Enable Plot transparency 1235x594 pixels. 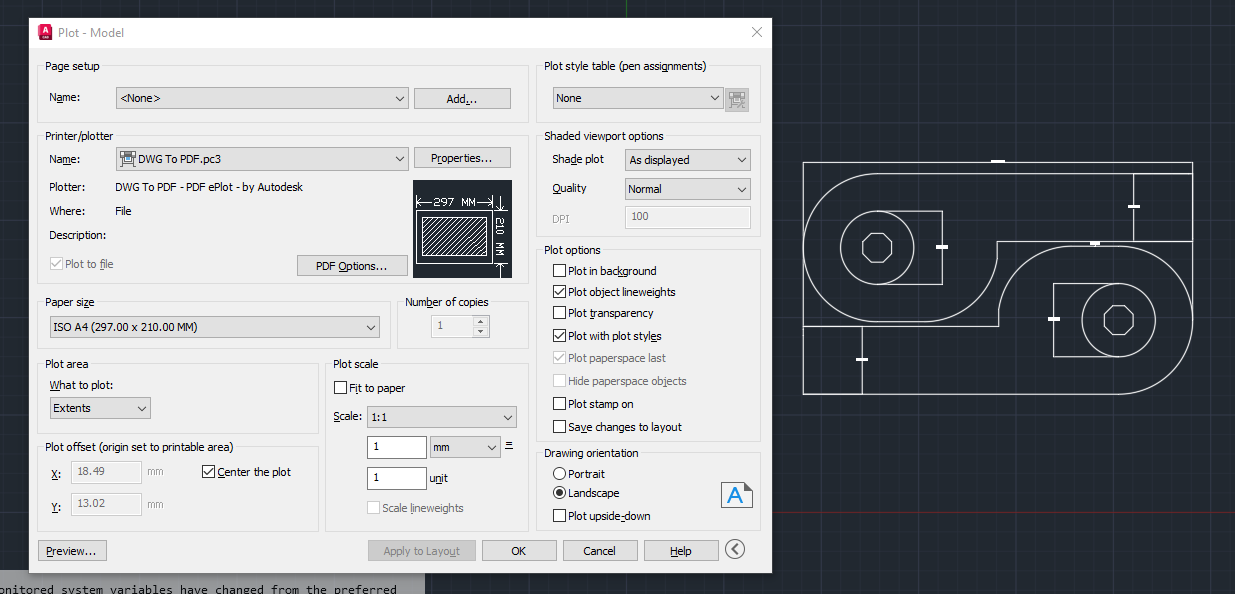557,313
